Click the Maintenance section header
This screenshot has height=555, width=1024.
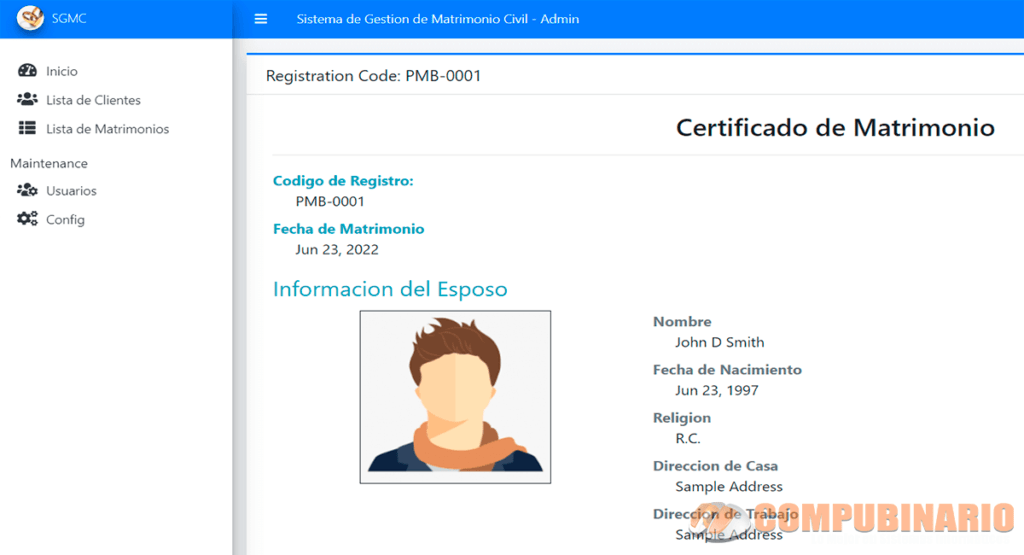[49, 163]
